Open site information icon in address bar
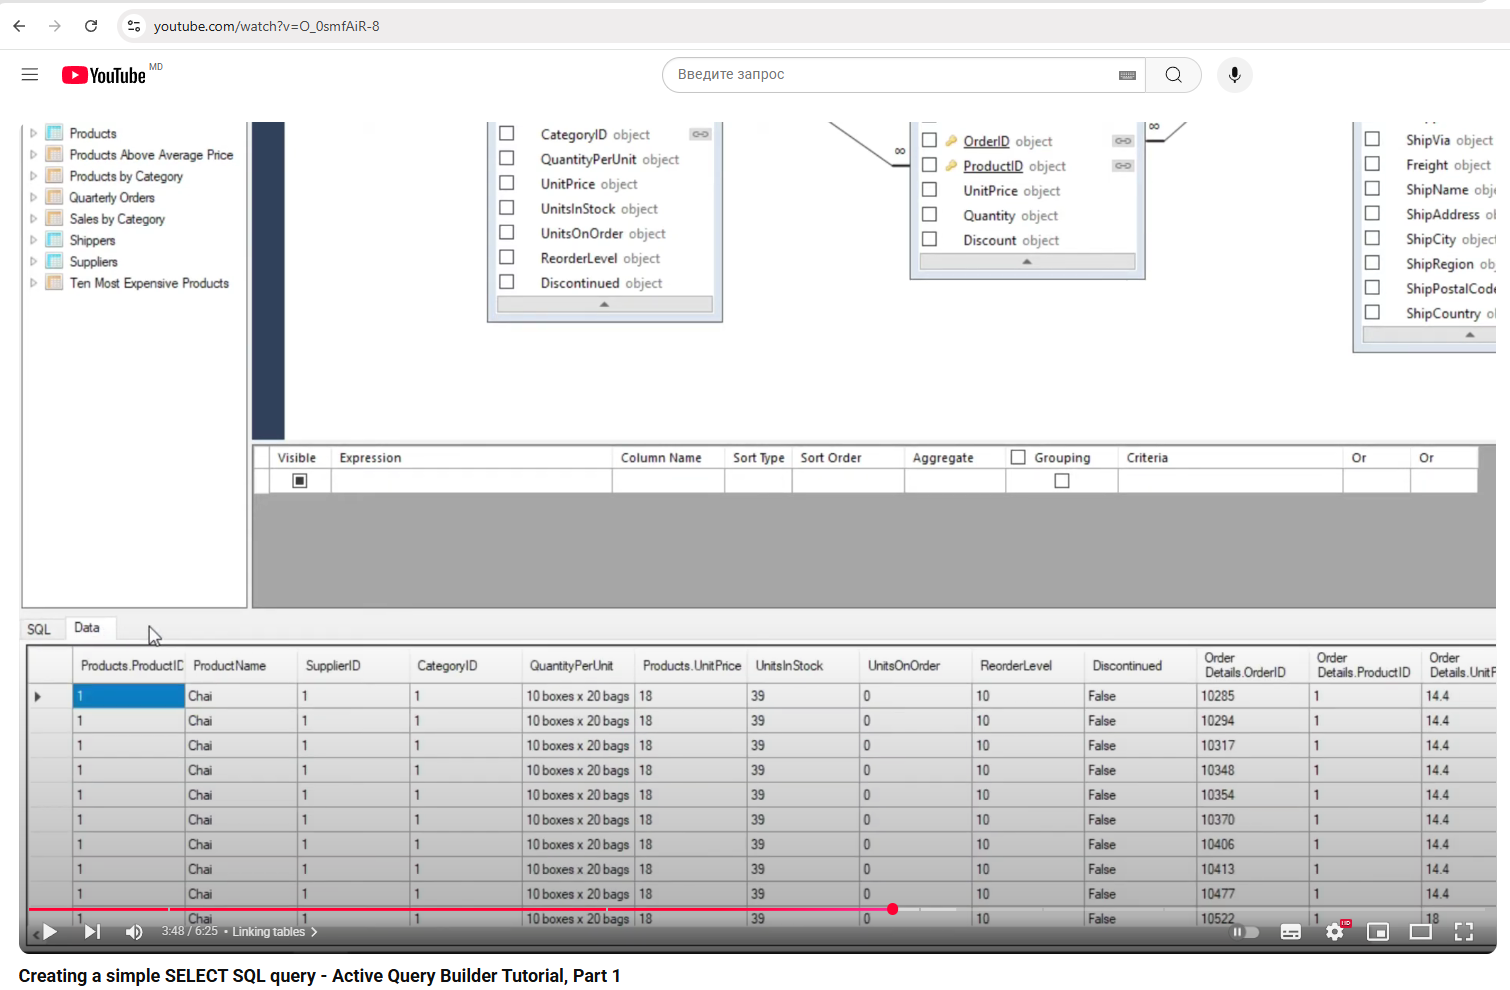The image size is (1510, 990). tap(134, 26)
